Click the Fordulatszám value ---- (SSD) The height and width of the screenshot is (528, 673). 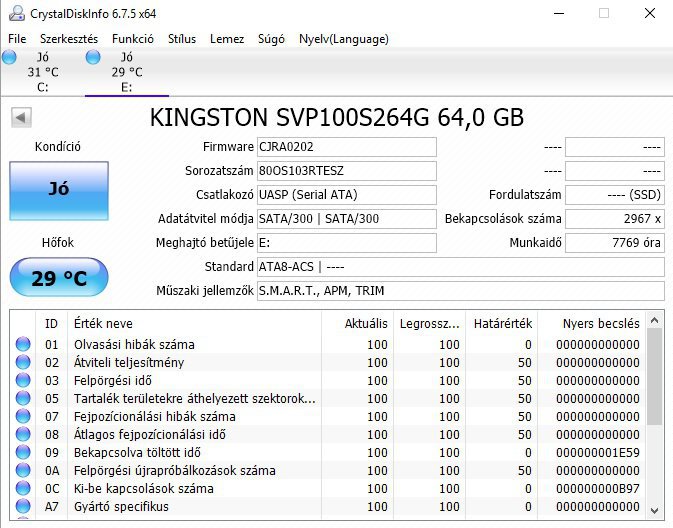(615, 195)
